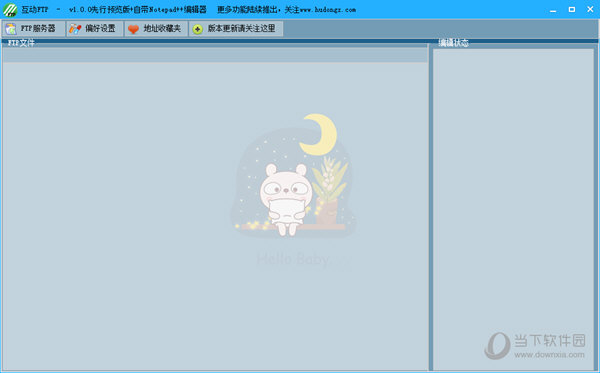
Task: Click the divider between file and status panels
Action: click(x=430, y=207)
